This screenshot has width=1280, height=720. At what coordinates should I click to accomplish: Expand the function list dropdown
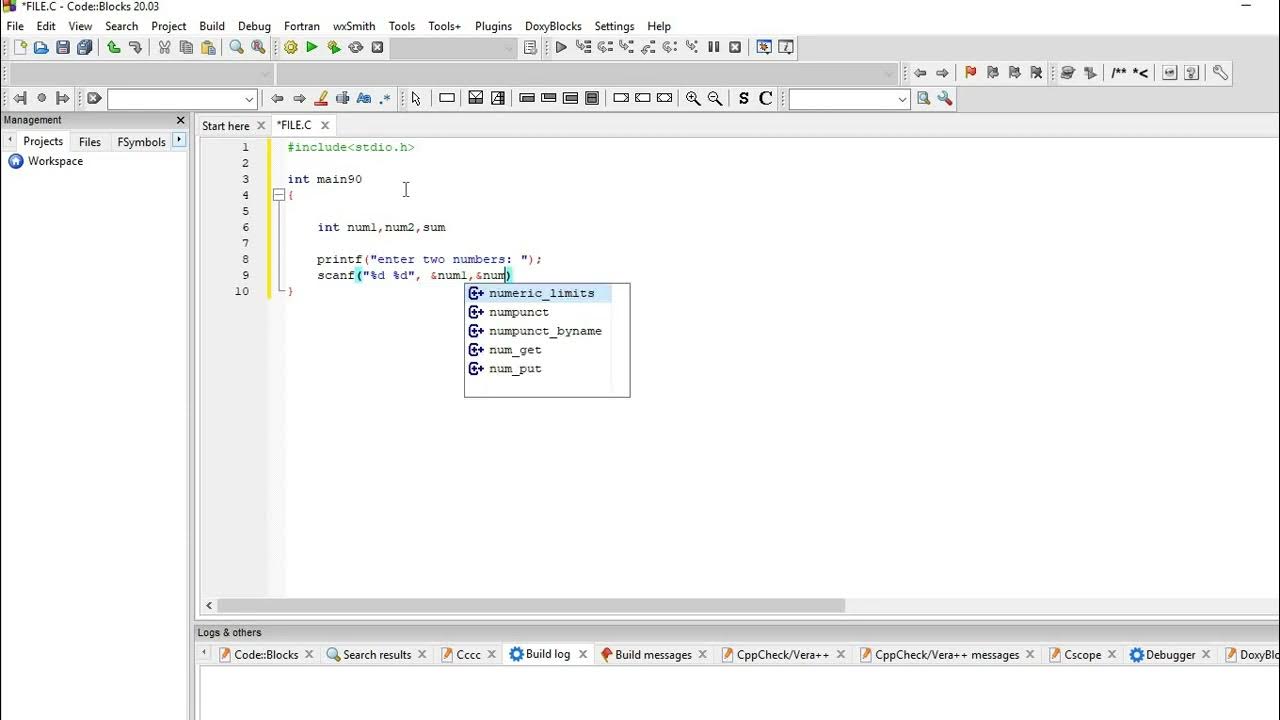point(889,73)
